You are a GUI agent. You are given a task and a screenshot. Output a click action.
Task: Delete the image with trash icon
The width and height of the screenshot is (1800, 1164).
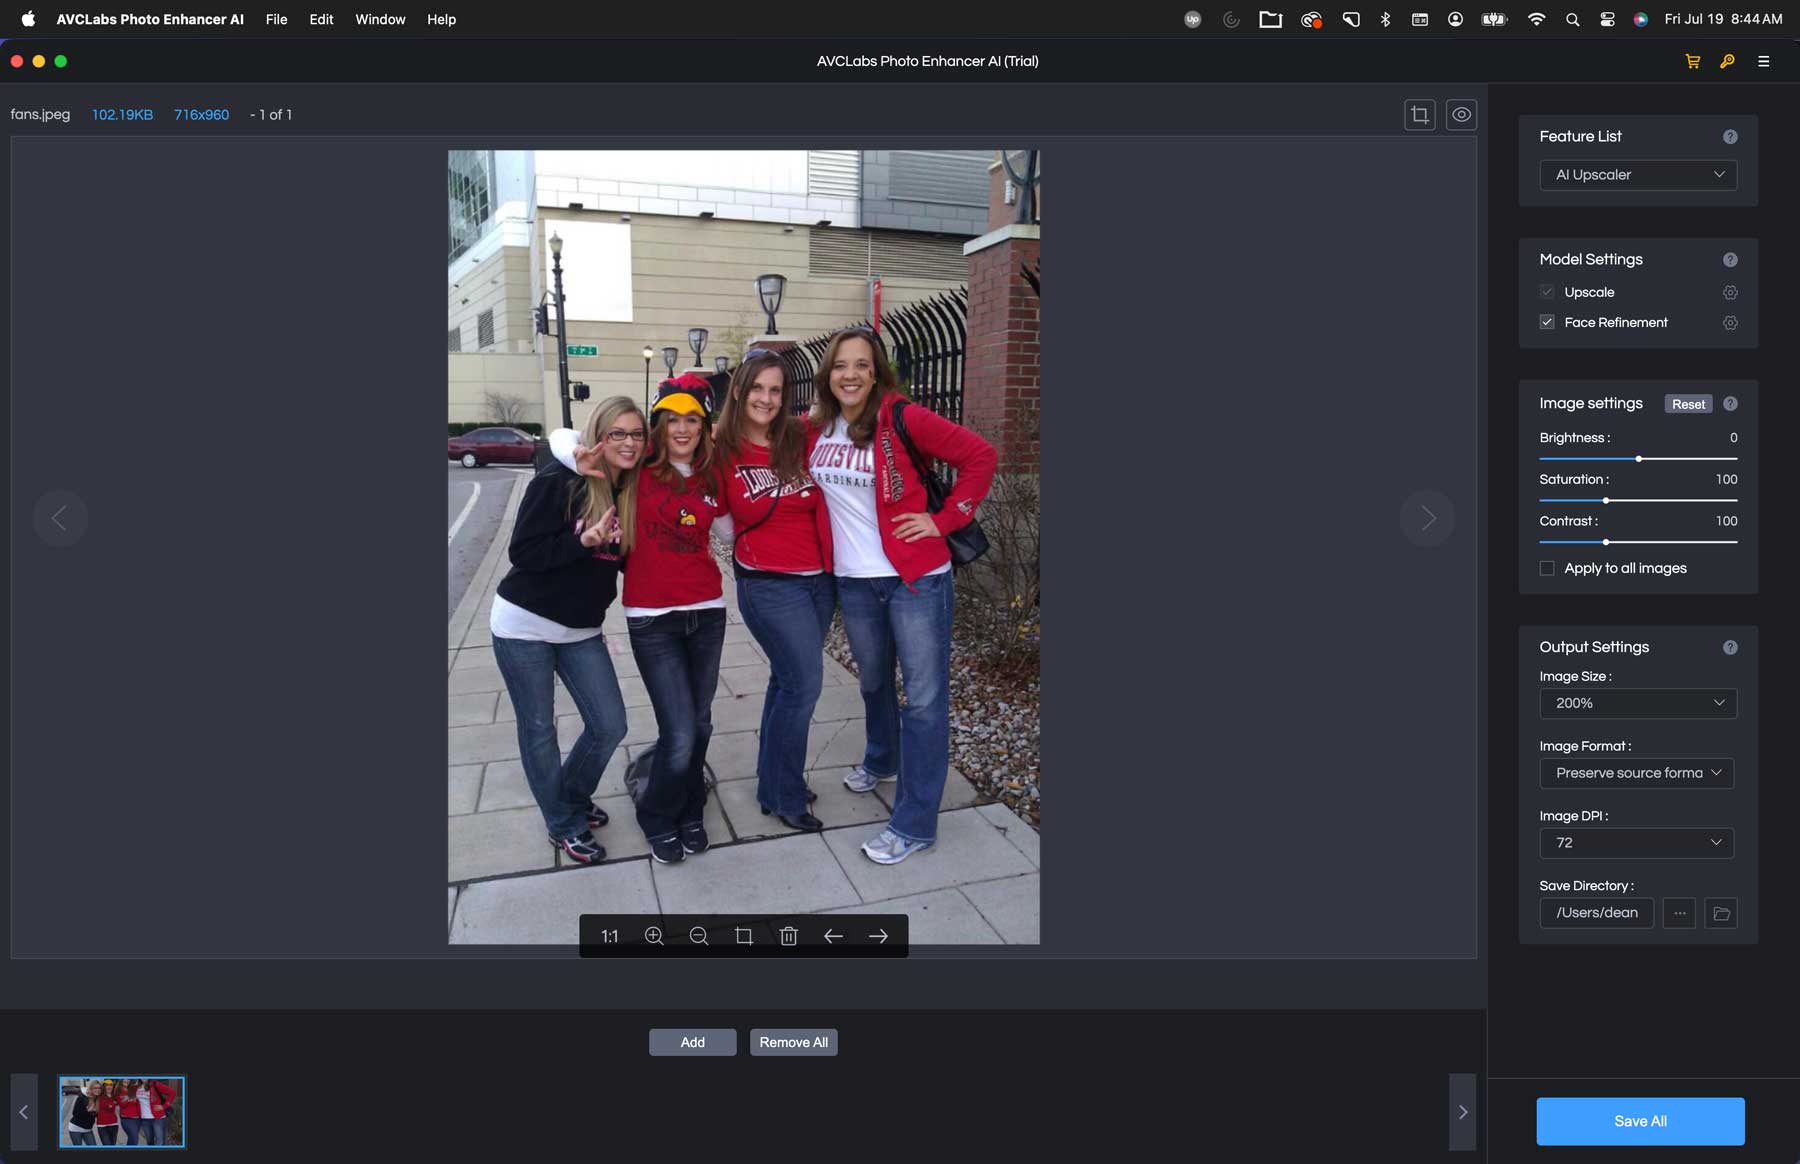[789, 936]
